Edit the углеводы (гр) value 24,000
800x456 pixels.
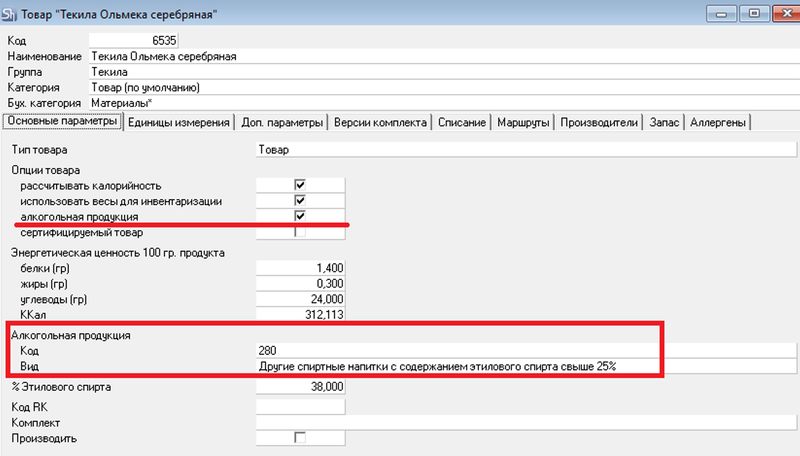click(x=301, y=299)
